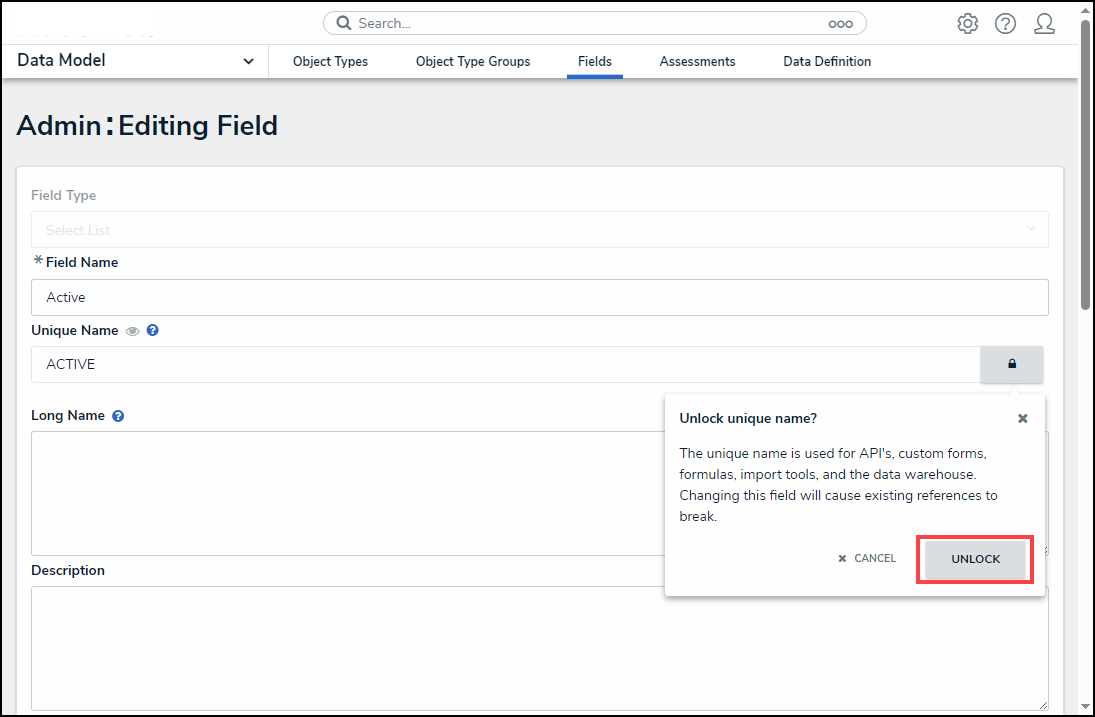Click into the Field Name input
Screen dimensions: 1095x717
tap(539, 298)
